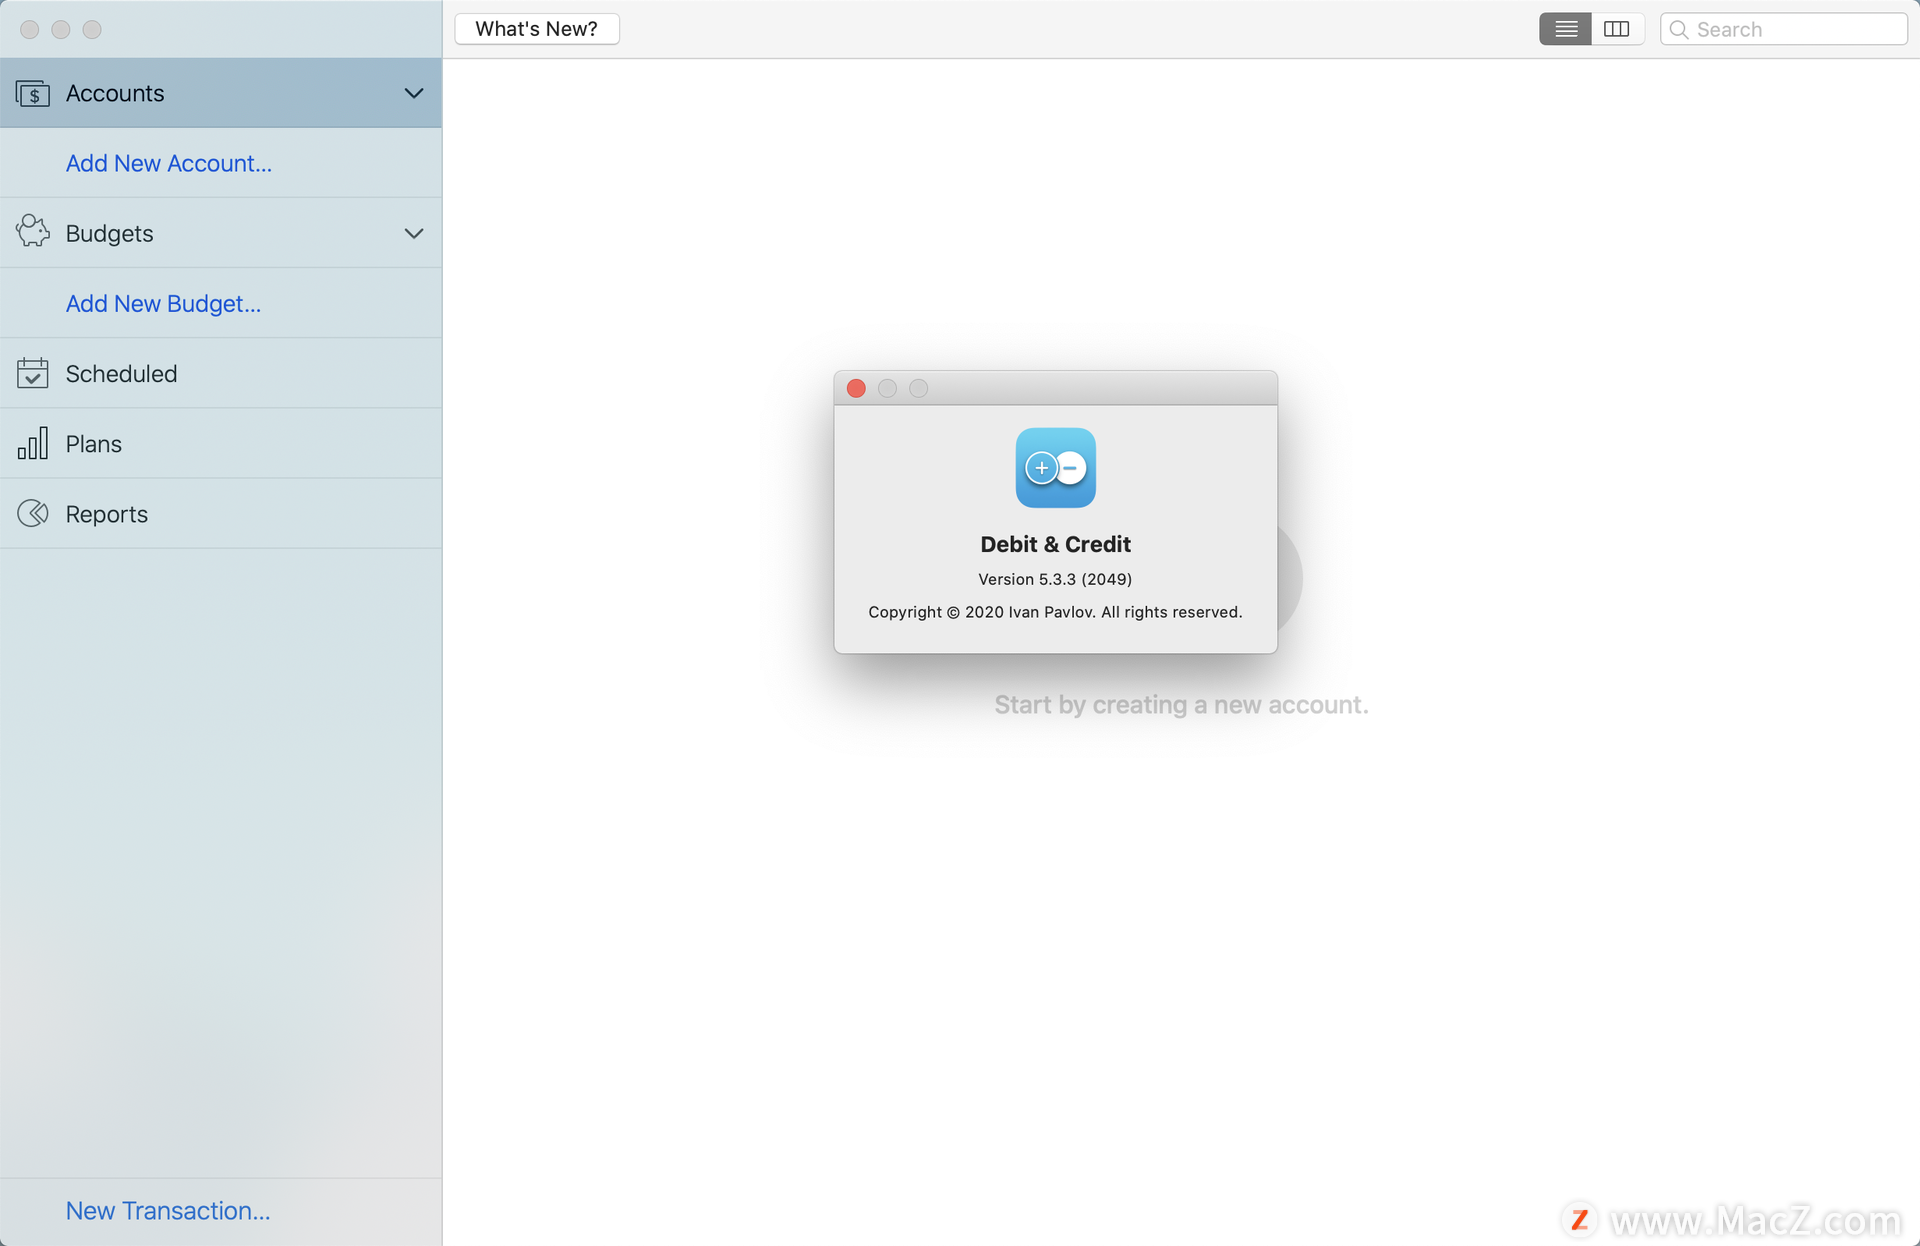The width and height of the screenshot is (1920, 1246).
Task: Open the Reports section
Action: click(x=221, y=513)
